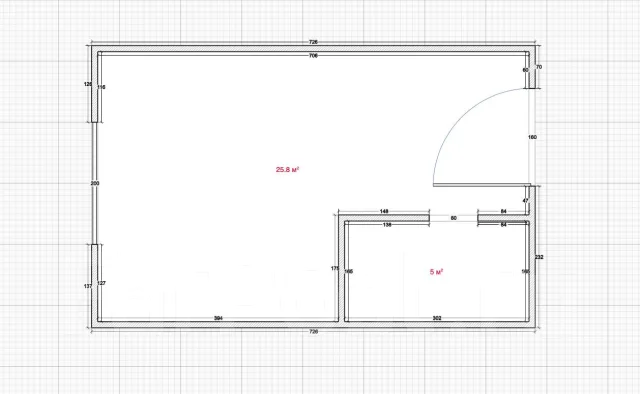
Task: Select the 200 window width dimension
Action: click(x=95, y=183)
